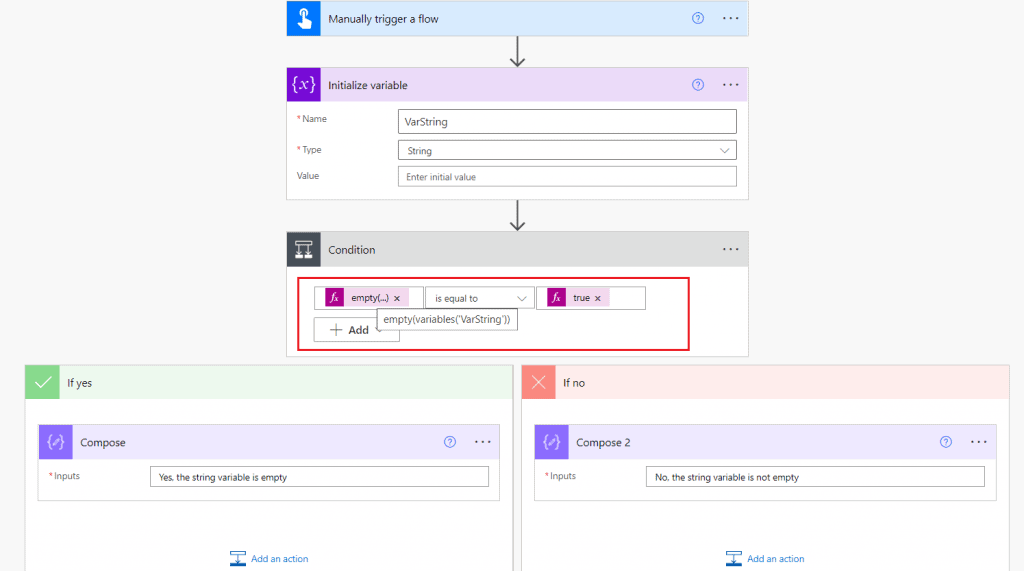Image resolution: width=1024 pixels, height=571 pixels.
Task: Click Compose 2 Inputs field with No text
Action: pos(815,477)
